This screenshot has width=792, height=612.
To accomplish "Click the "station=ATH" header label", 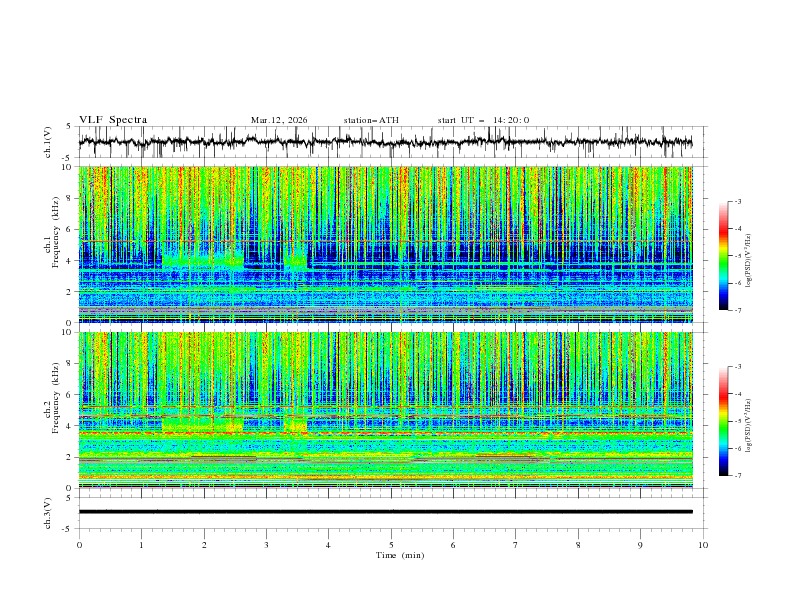I will click(371, 120).
